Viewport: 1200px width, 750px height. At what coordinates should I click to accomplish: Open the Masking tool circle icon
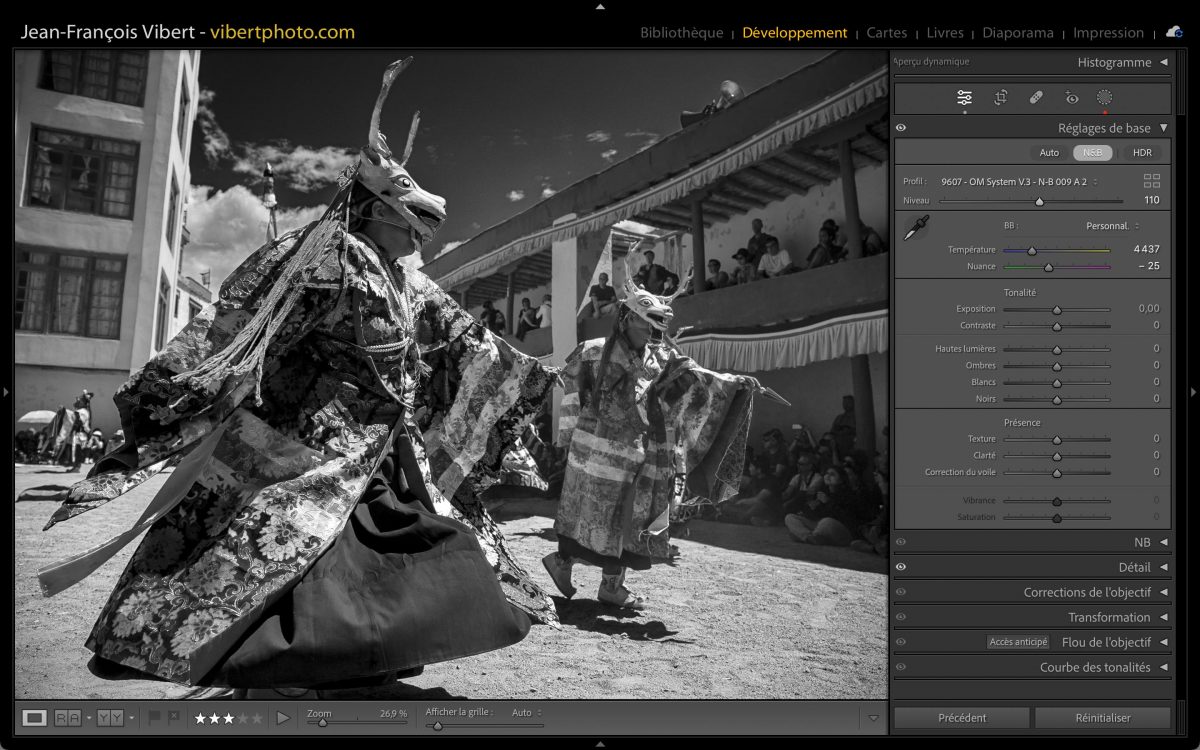(1104, 97)
